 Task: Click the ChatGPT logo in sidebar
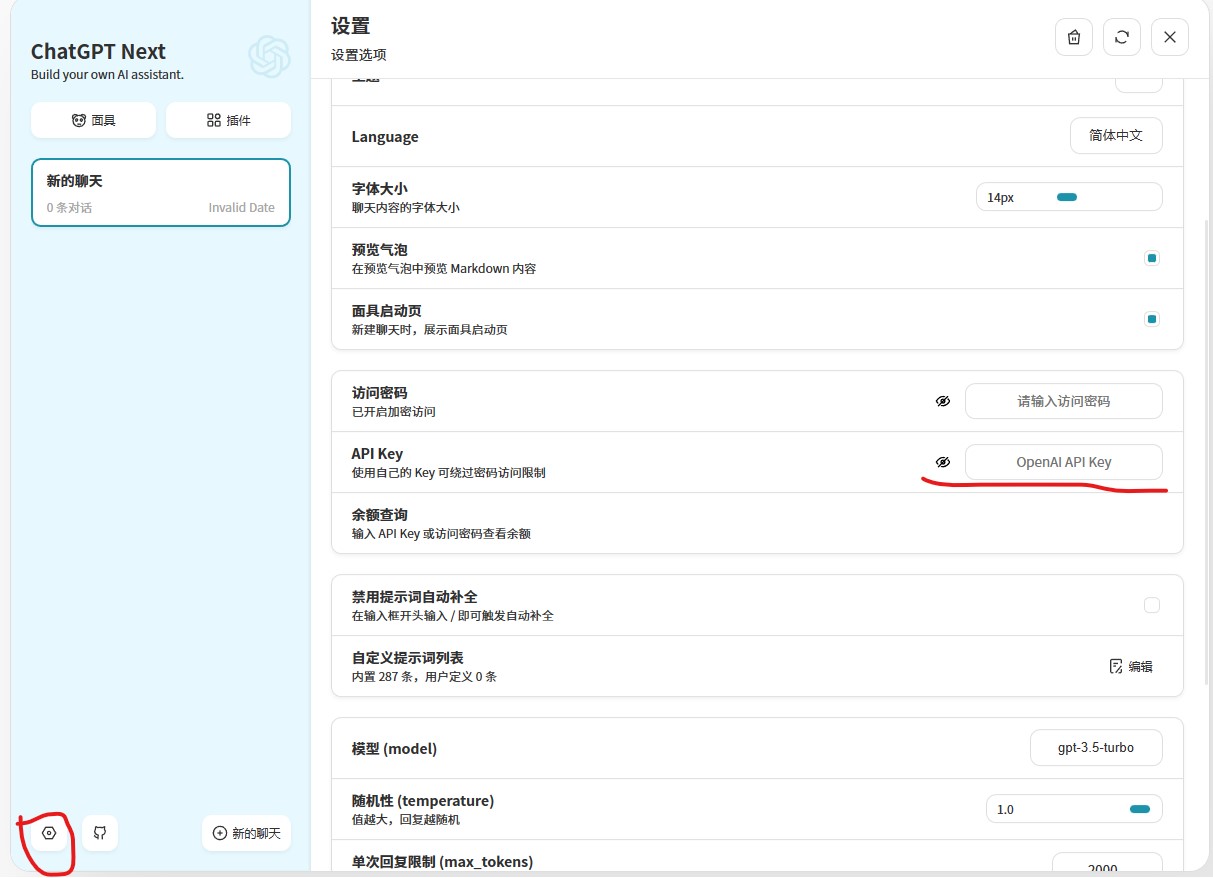269,57
